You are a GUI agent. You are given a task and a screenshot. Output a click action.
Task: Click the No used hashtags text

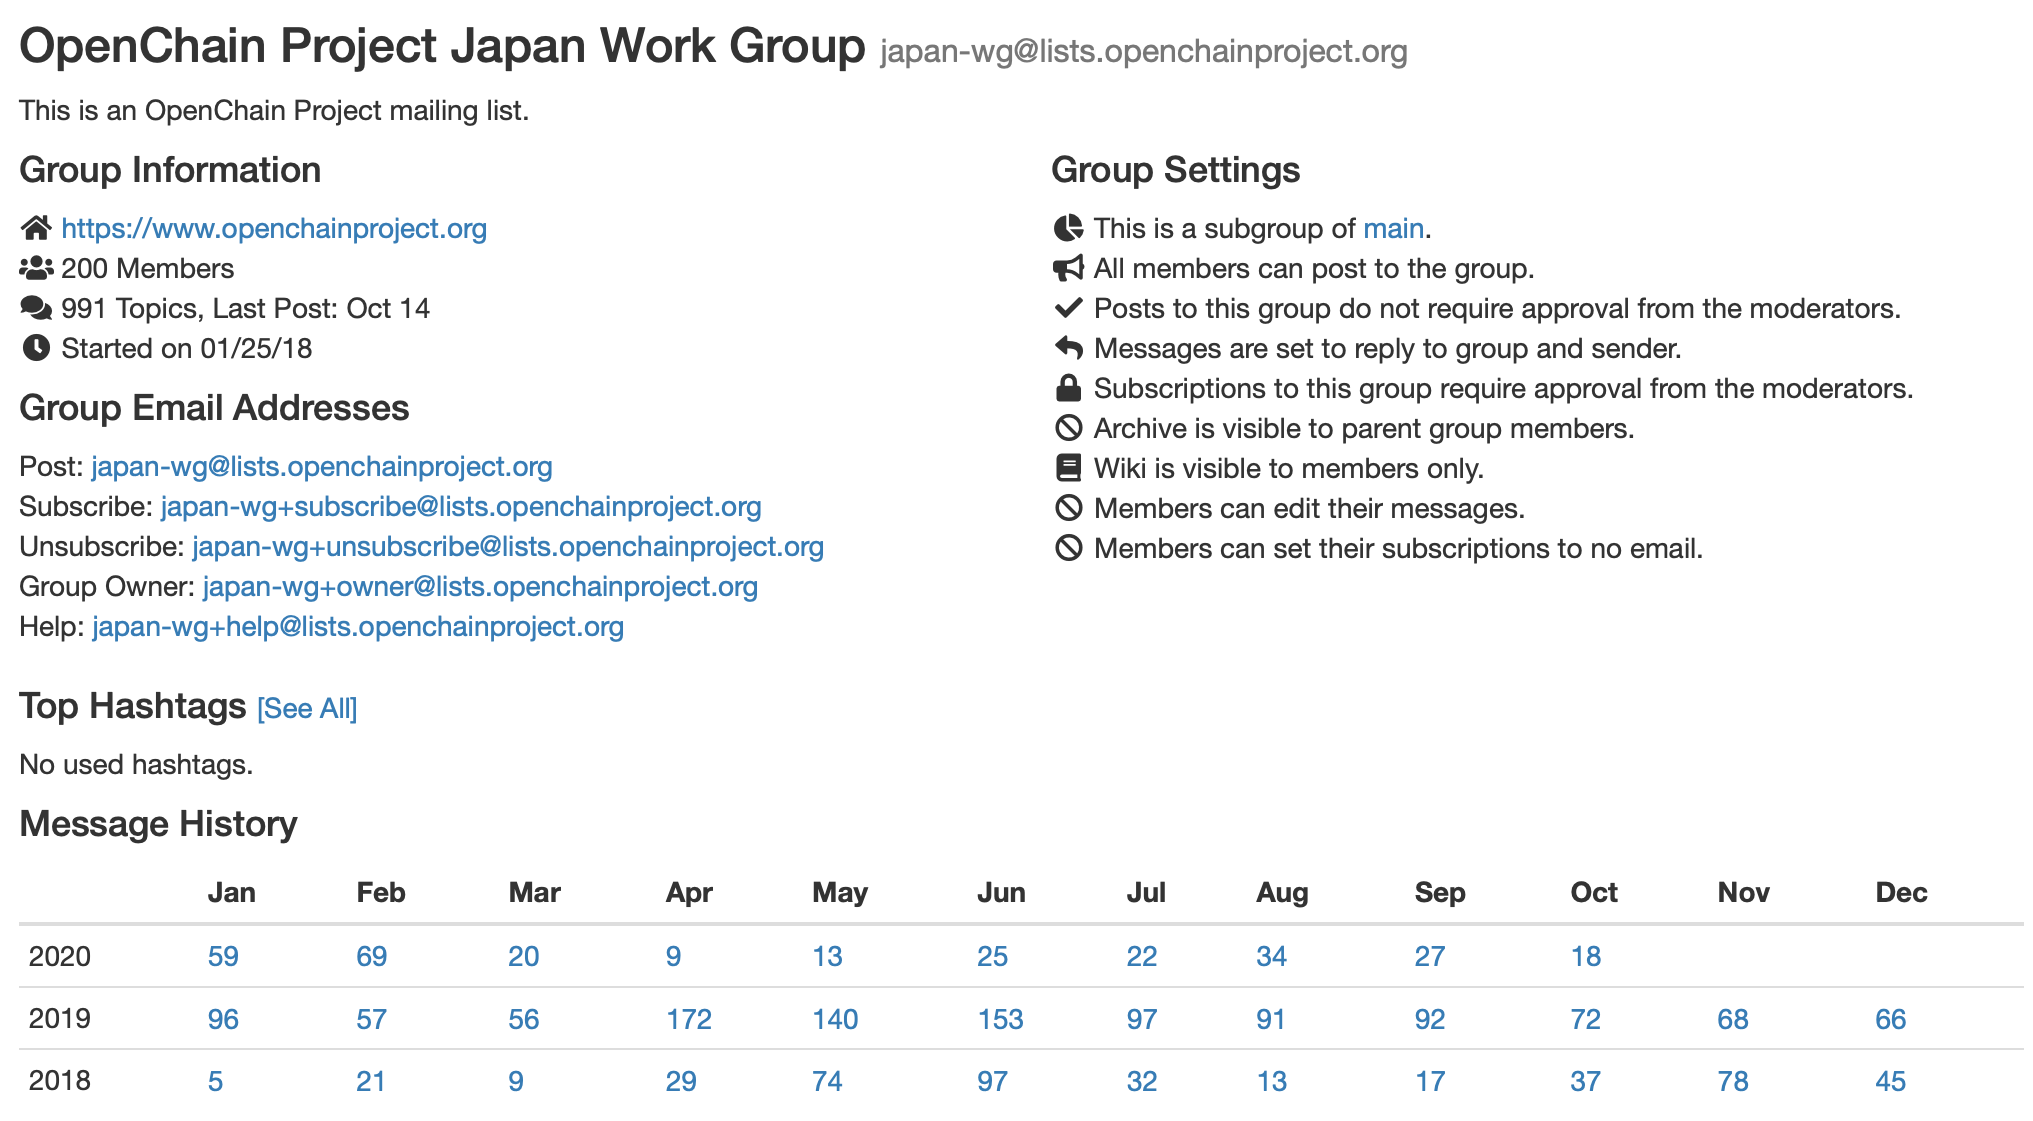point(136,765)
